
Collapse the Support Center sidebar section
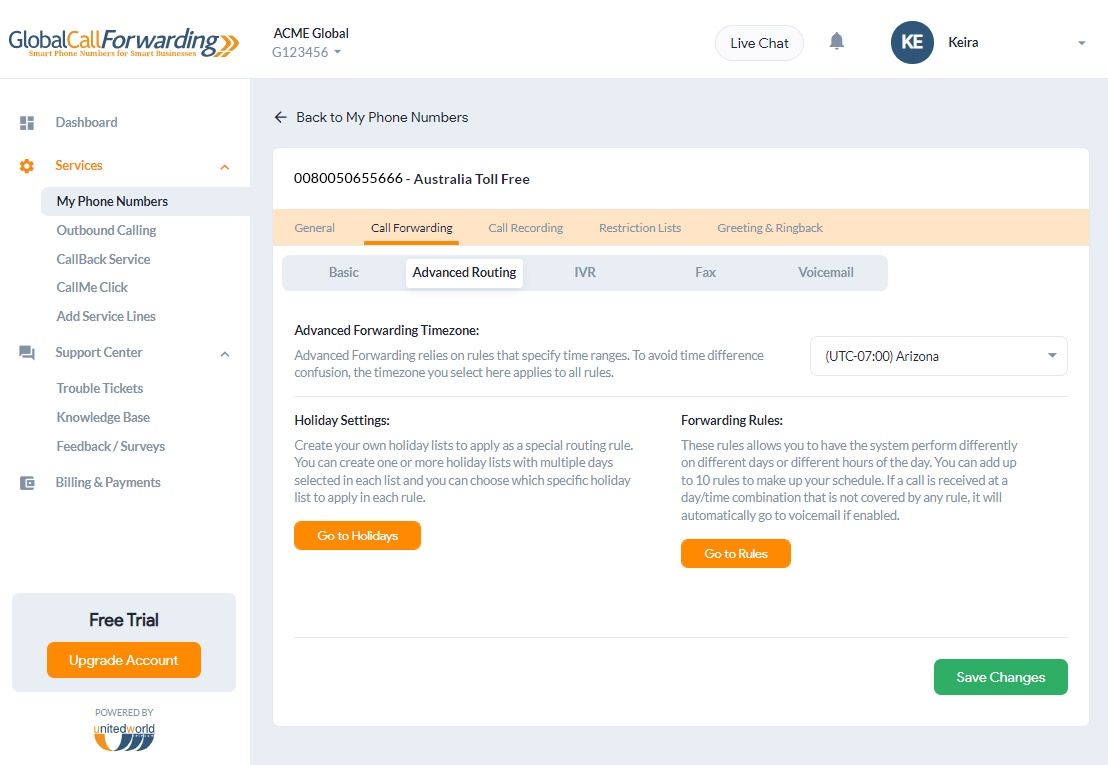click(x=225, y=352)
